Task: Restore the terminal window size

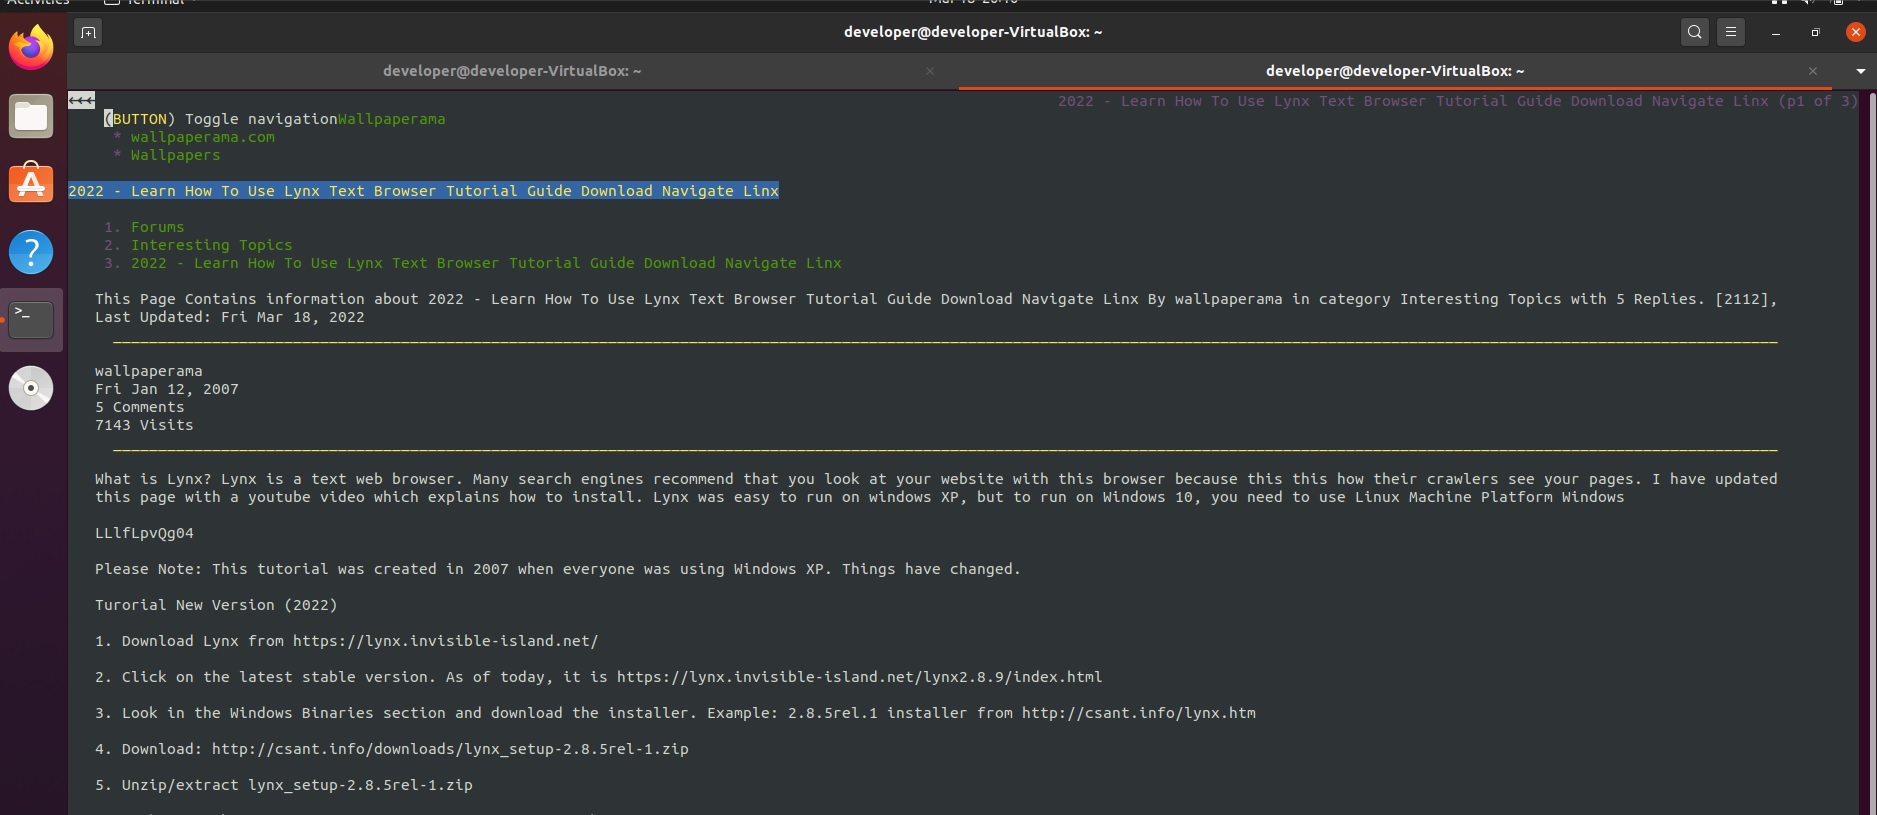Action: pos(1815,32)
